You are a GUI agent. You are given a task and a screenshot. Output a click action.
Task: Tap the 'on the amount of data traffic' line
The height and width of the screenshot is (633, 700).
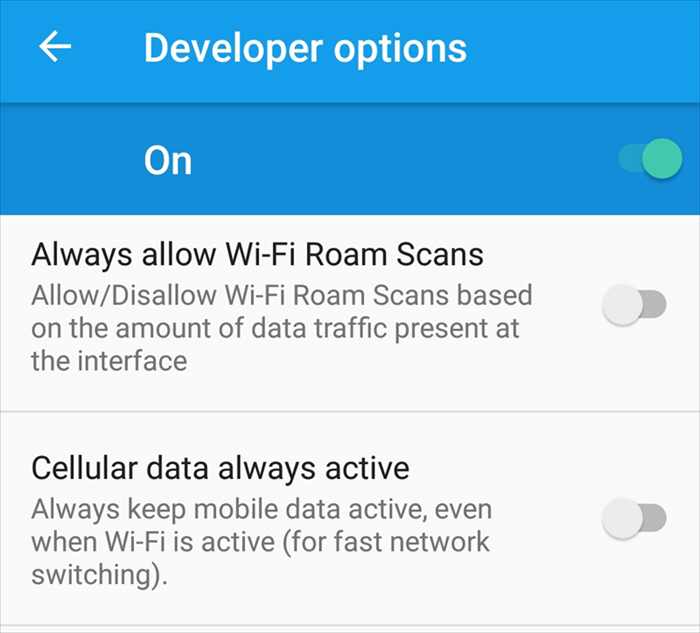pos(275,329)
